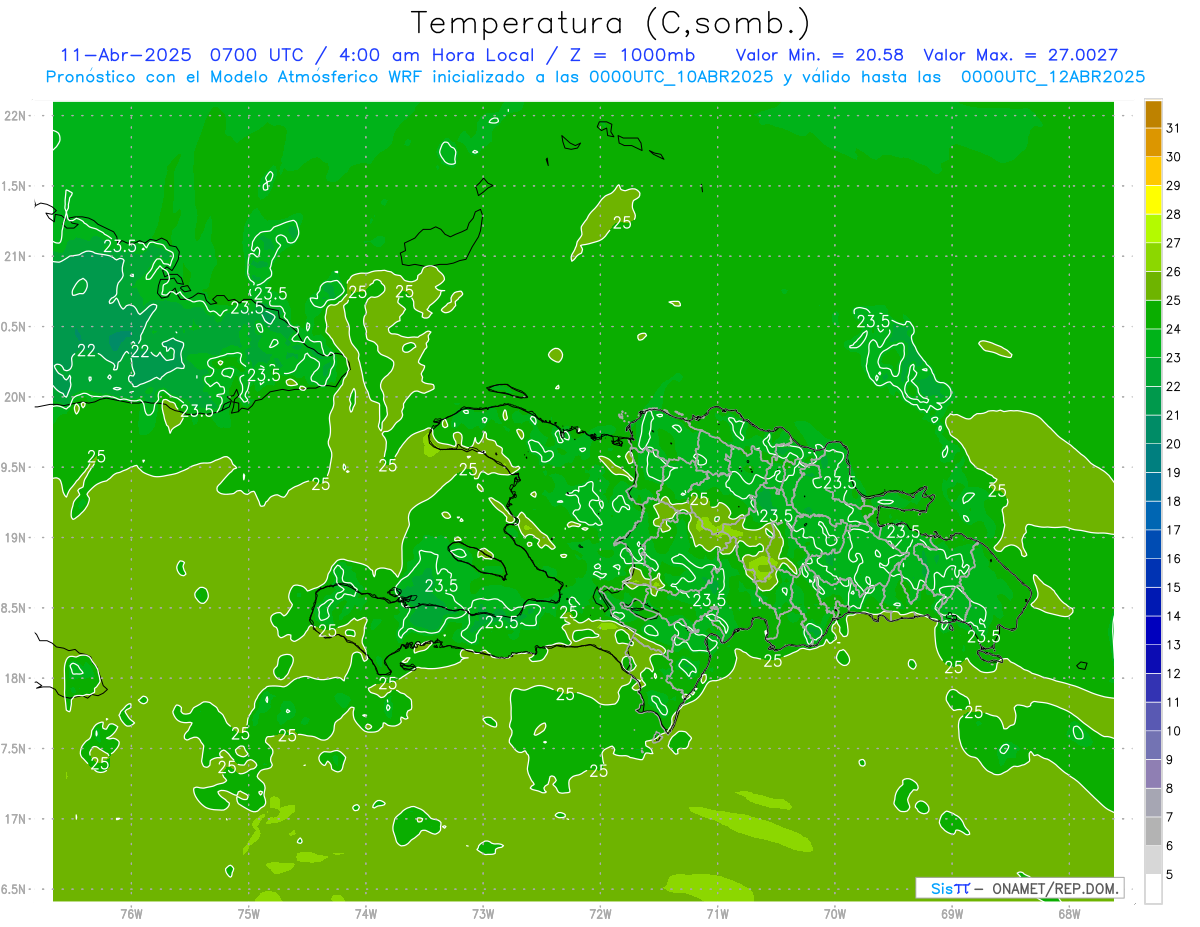Screen dimensions: 1200x927
Task: Click legend value "27" on the color bar
Action: 1173,243
